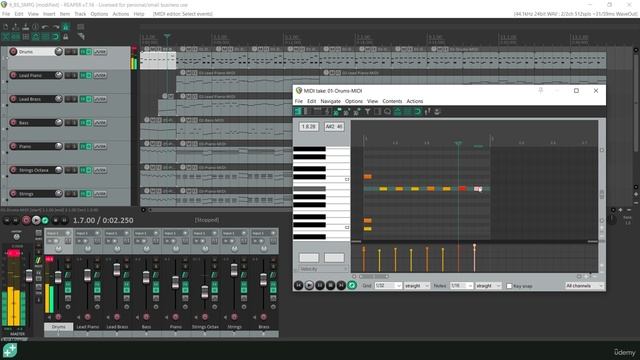Click the Save Project toolbar icon

(25, 27)
